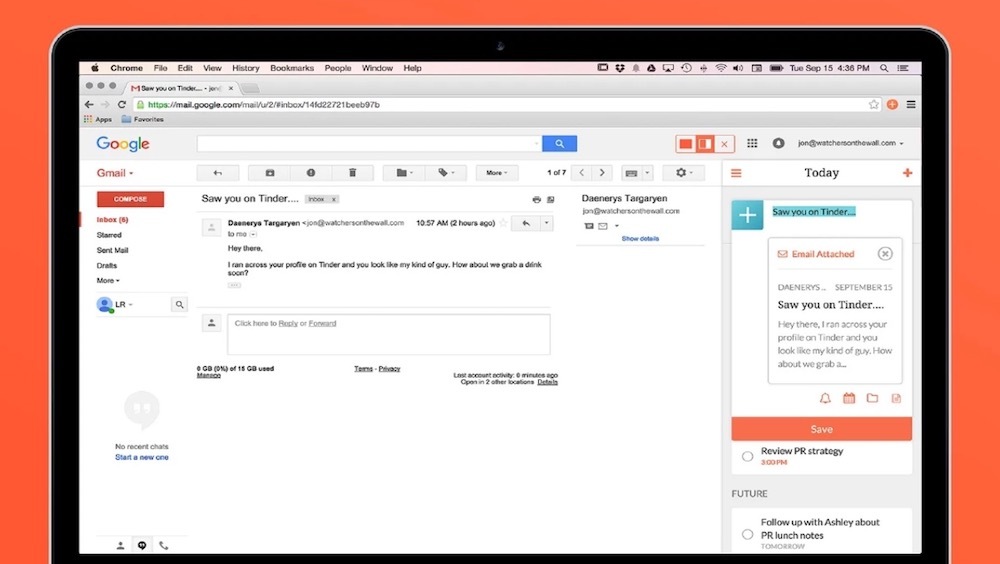
Task: Bookmark page with address bar star
Action: 873,104
